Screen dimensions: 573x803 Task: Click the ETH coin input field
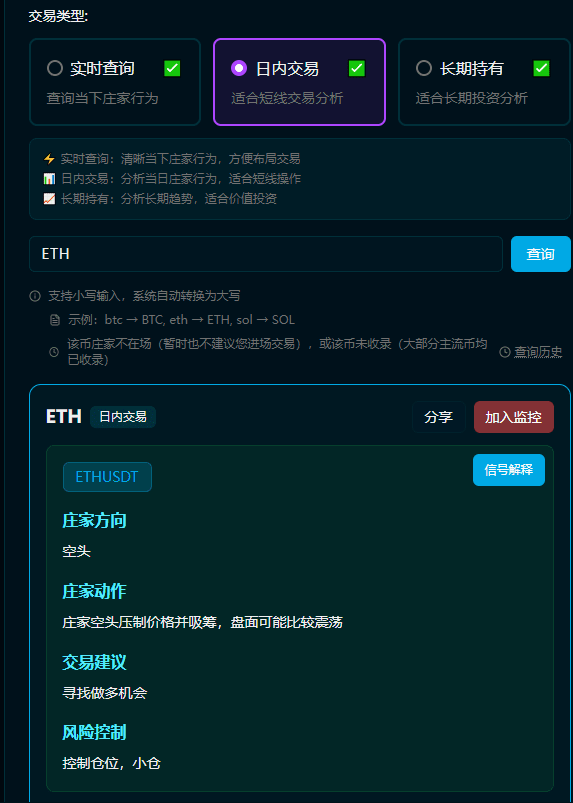tap(266, 254)
